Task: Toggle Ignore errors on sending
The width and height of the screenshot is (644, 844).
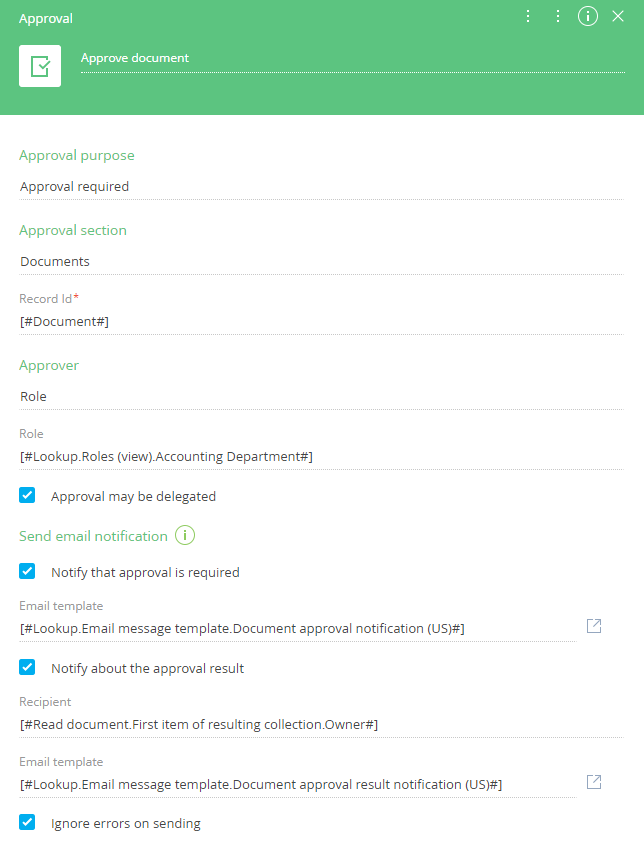Action: [27, 821]
